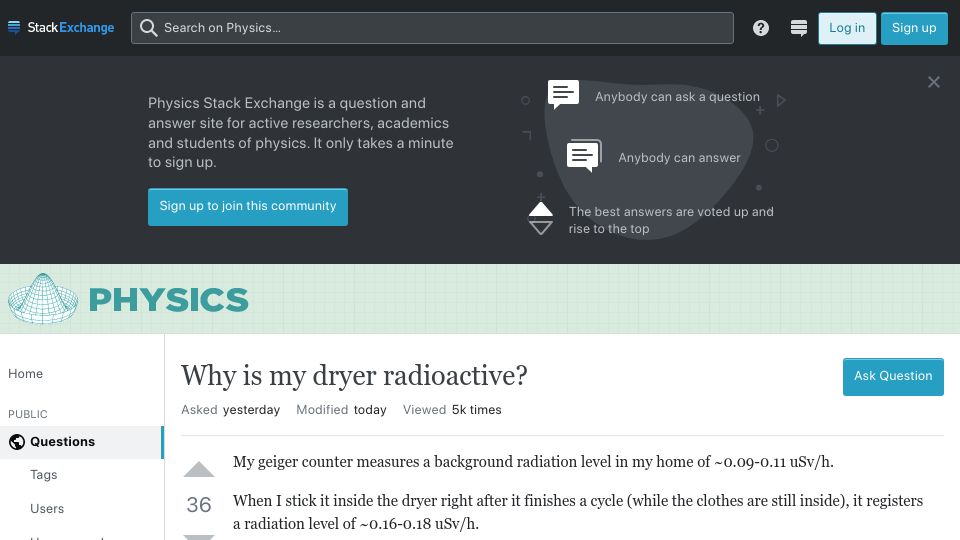Open the Home sidebar link
The image size is (960, 540).
[x=25, y=373]
